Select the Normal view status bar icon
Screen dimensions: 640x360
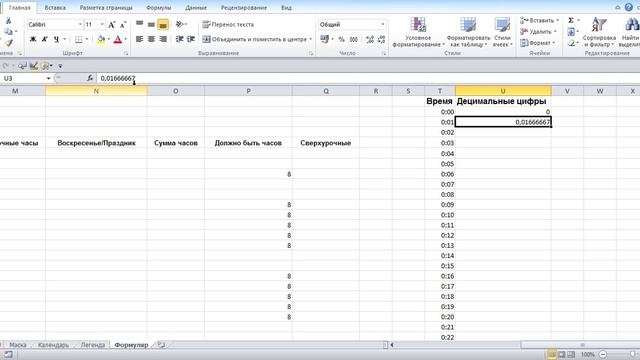tap(551, 354)
